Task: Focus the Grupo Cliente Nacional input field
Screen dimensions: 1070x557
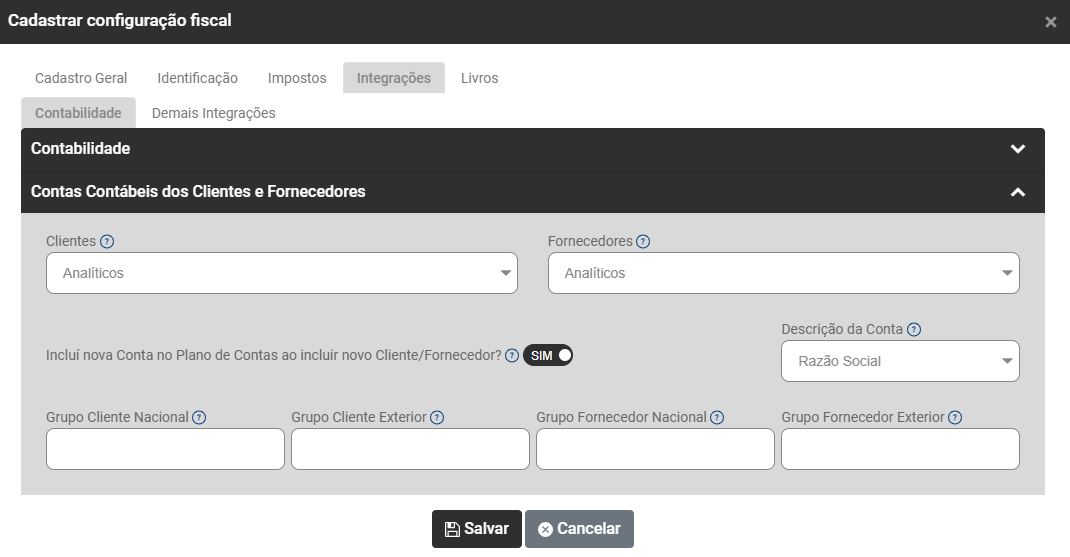Action: (165, 450)
